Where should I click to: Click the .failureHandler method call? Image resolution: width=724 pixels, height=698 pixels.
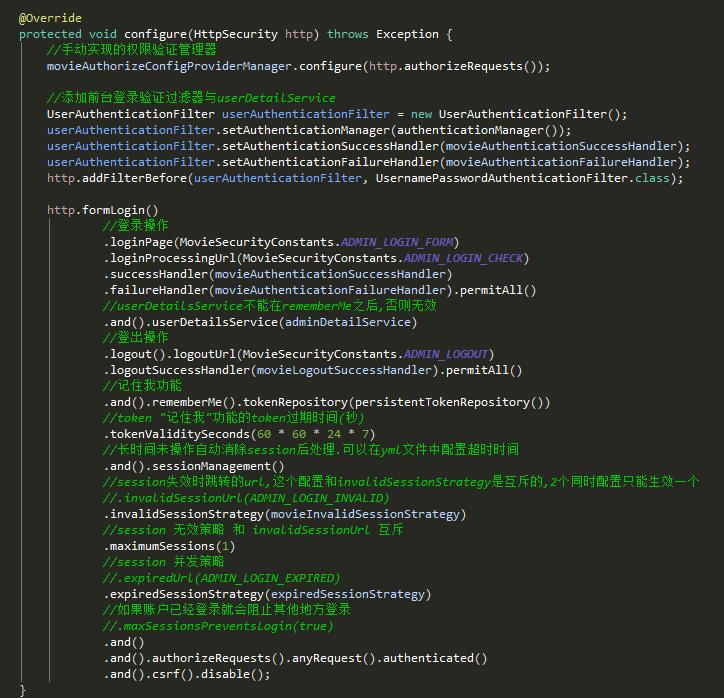point(156,290)
